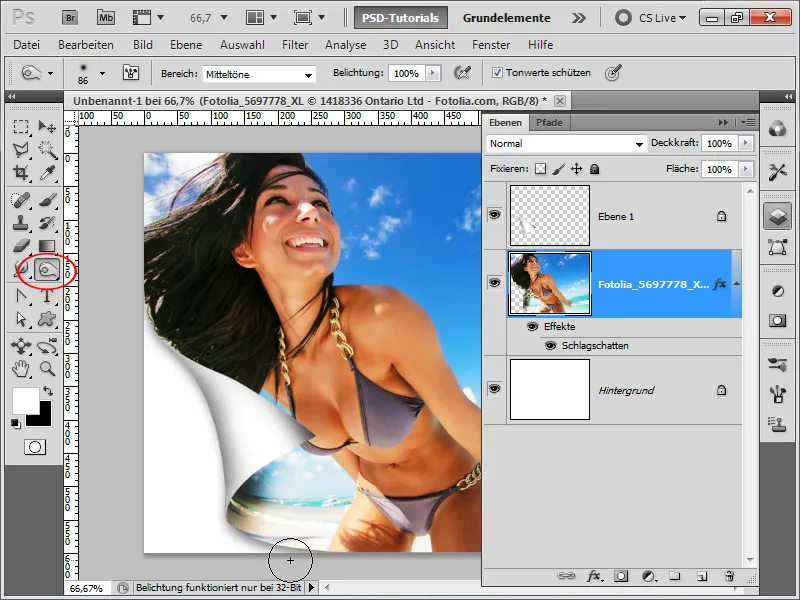Select the Type tool
This screenshot has height=600, width=800.
pyautogui.click(x=47, y=296)
